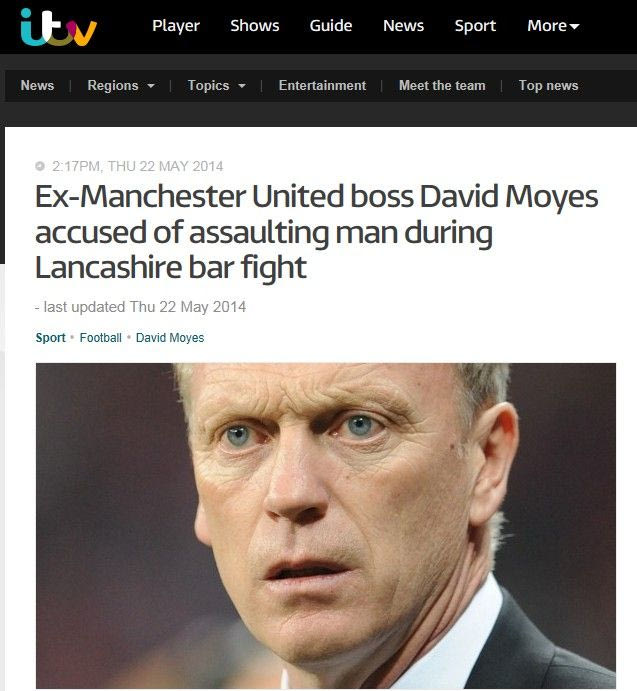Image resolution: width=637 pixels, height=691 pixels.
Task: Select News in the secondary bar
Action: click(x=37, y=85)
